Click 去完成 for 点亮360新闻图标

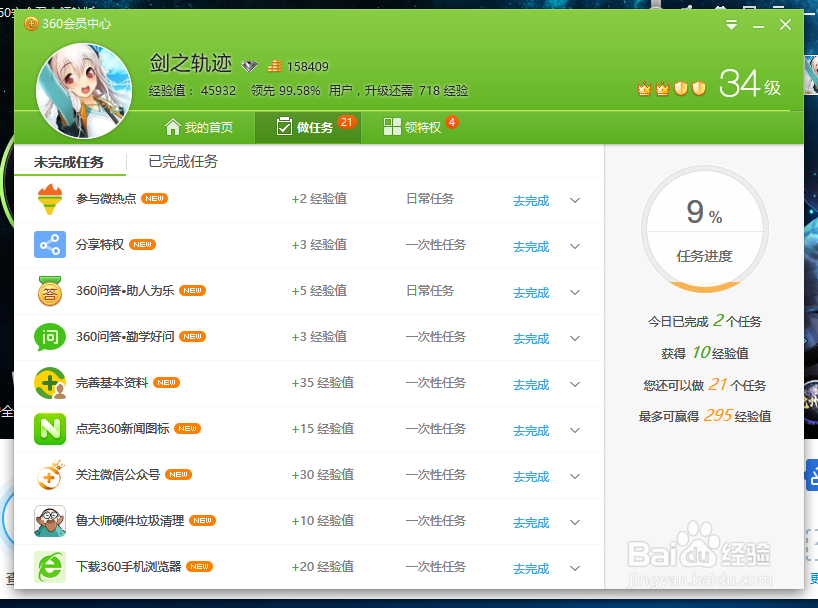click(531, 430)
